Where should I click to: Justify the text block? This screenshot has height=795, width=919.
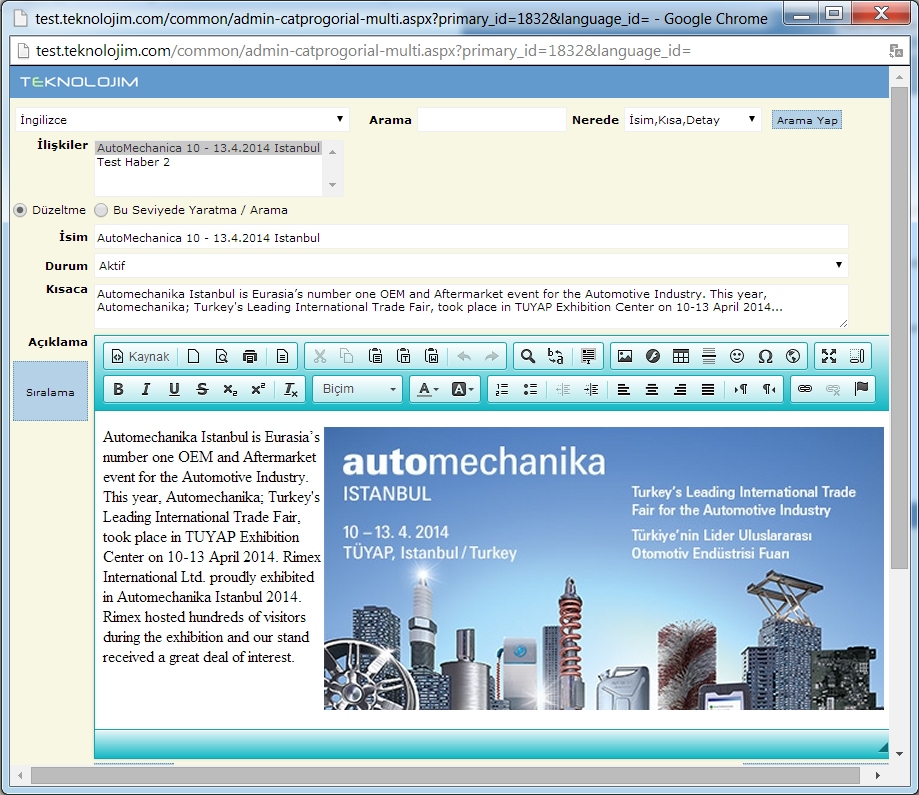coord(708,389)
